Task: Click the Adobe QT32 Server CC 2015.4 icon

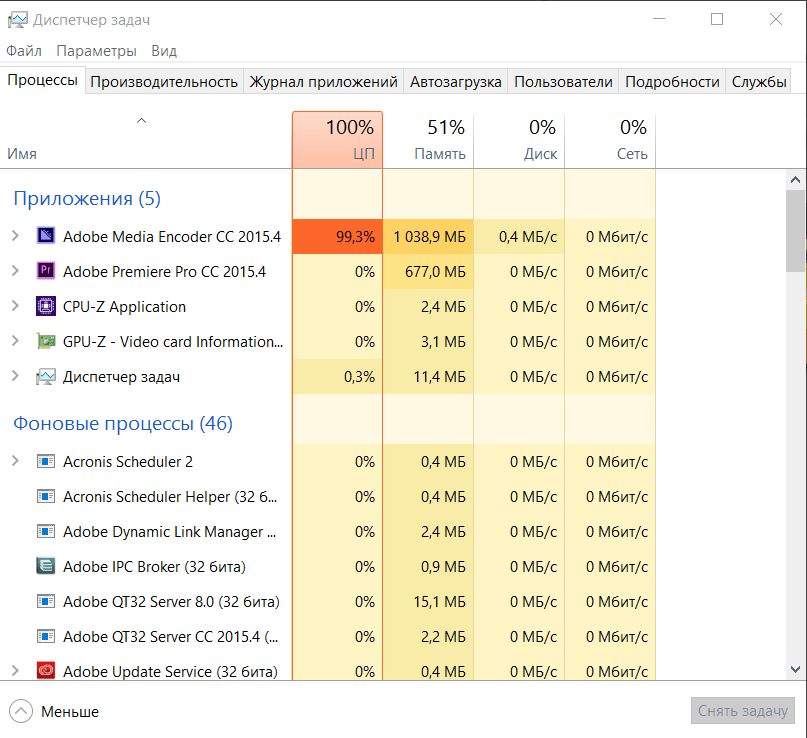Action: click(x=46, y=636)
